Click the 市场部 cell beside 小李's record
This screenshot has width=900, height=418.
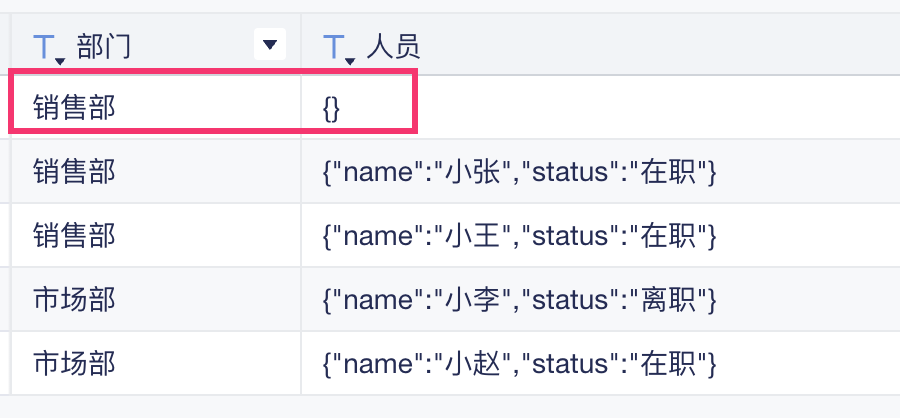pos(74,299)
